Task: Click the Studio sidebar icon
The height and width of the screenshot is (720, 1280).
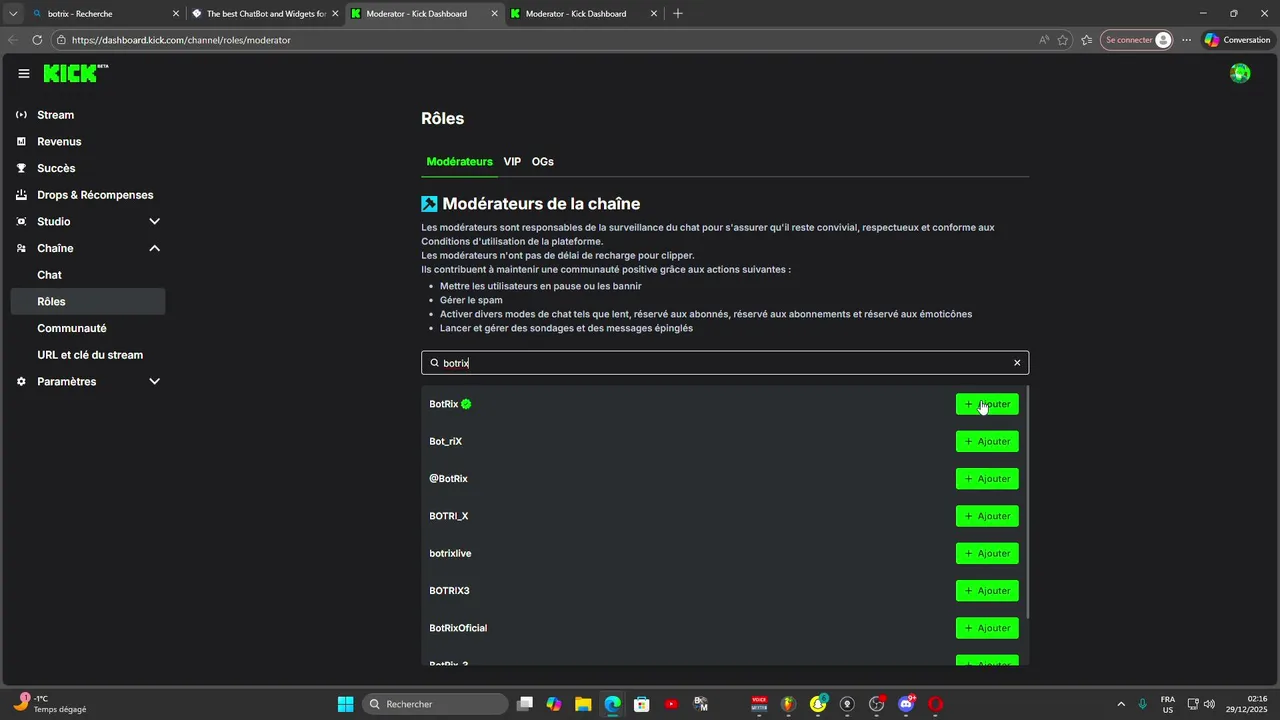Action: click(21, 222)
